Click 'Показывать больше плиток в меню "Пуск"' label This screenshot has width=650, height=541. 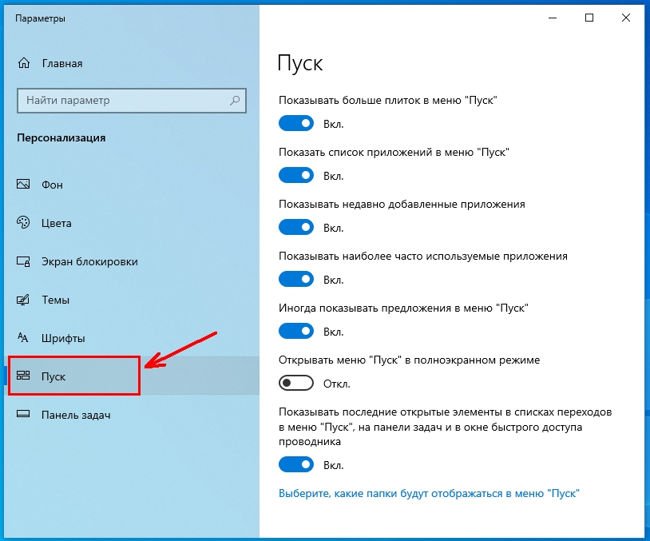(x=388, y=100)
